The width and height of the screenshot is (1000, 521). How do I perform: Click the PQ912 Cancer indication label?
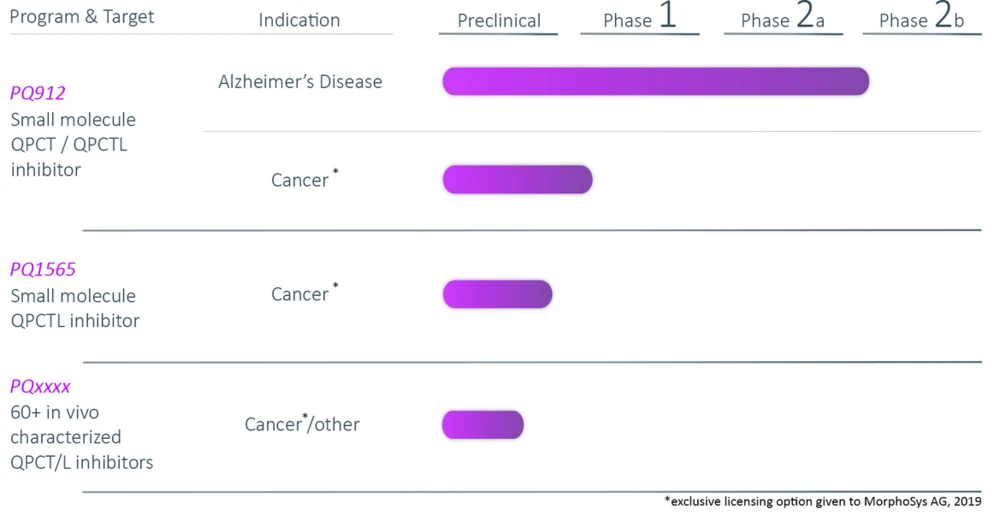(302, 180)
